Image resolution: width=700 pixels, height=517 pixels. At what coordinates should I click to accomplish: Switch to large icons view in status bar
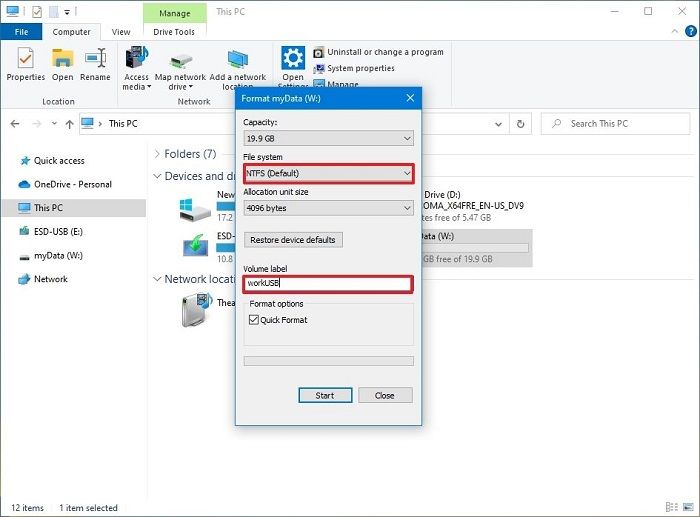(688, 507)
